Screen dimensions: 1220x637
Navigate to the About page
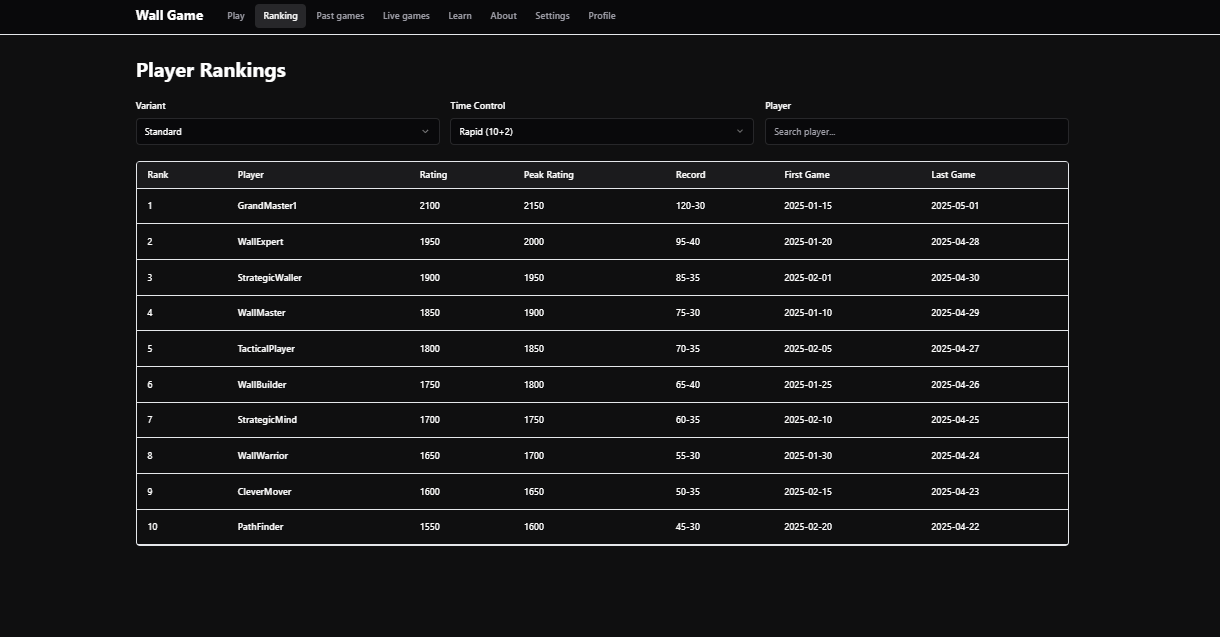coord(503,16)
